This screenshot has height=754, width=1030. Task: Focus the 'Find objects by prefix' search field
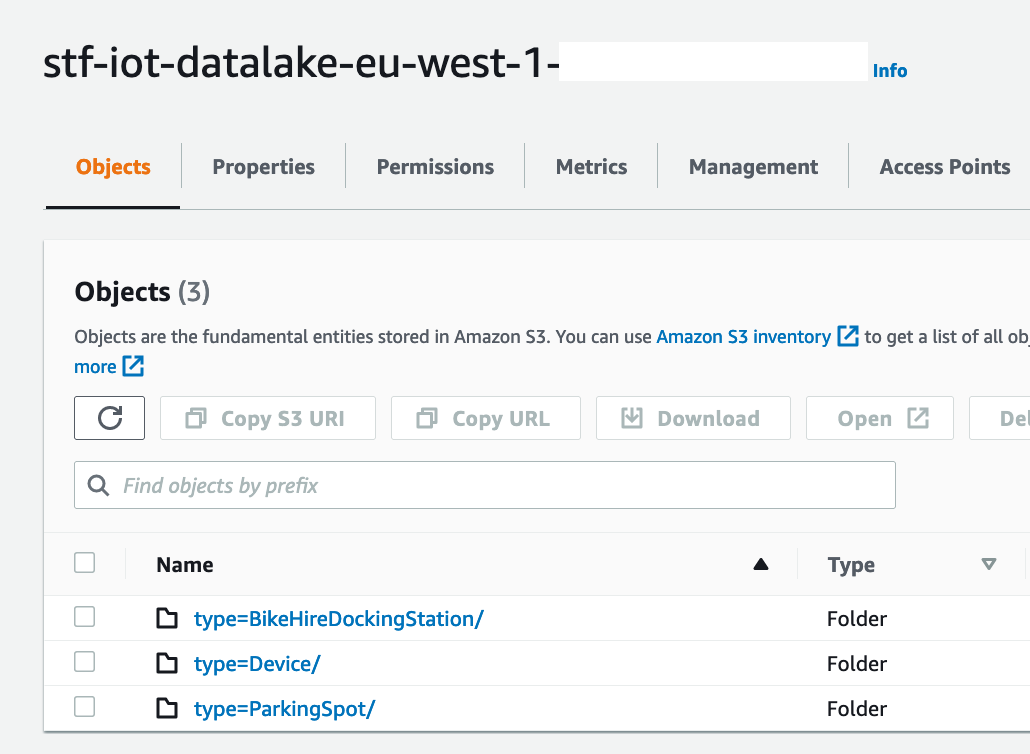pyautogui.click(x=500, y=486)
